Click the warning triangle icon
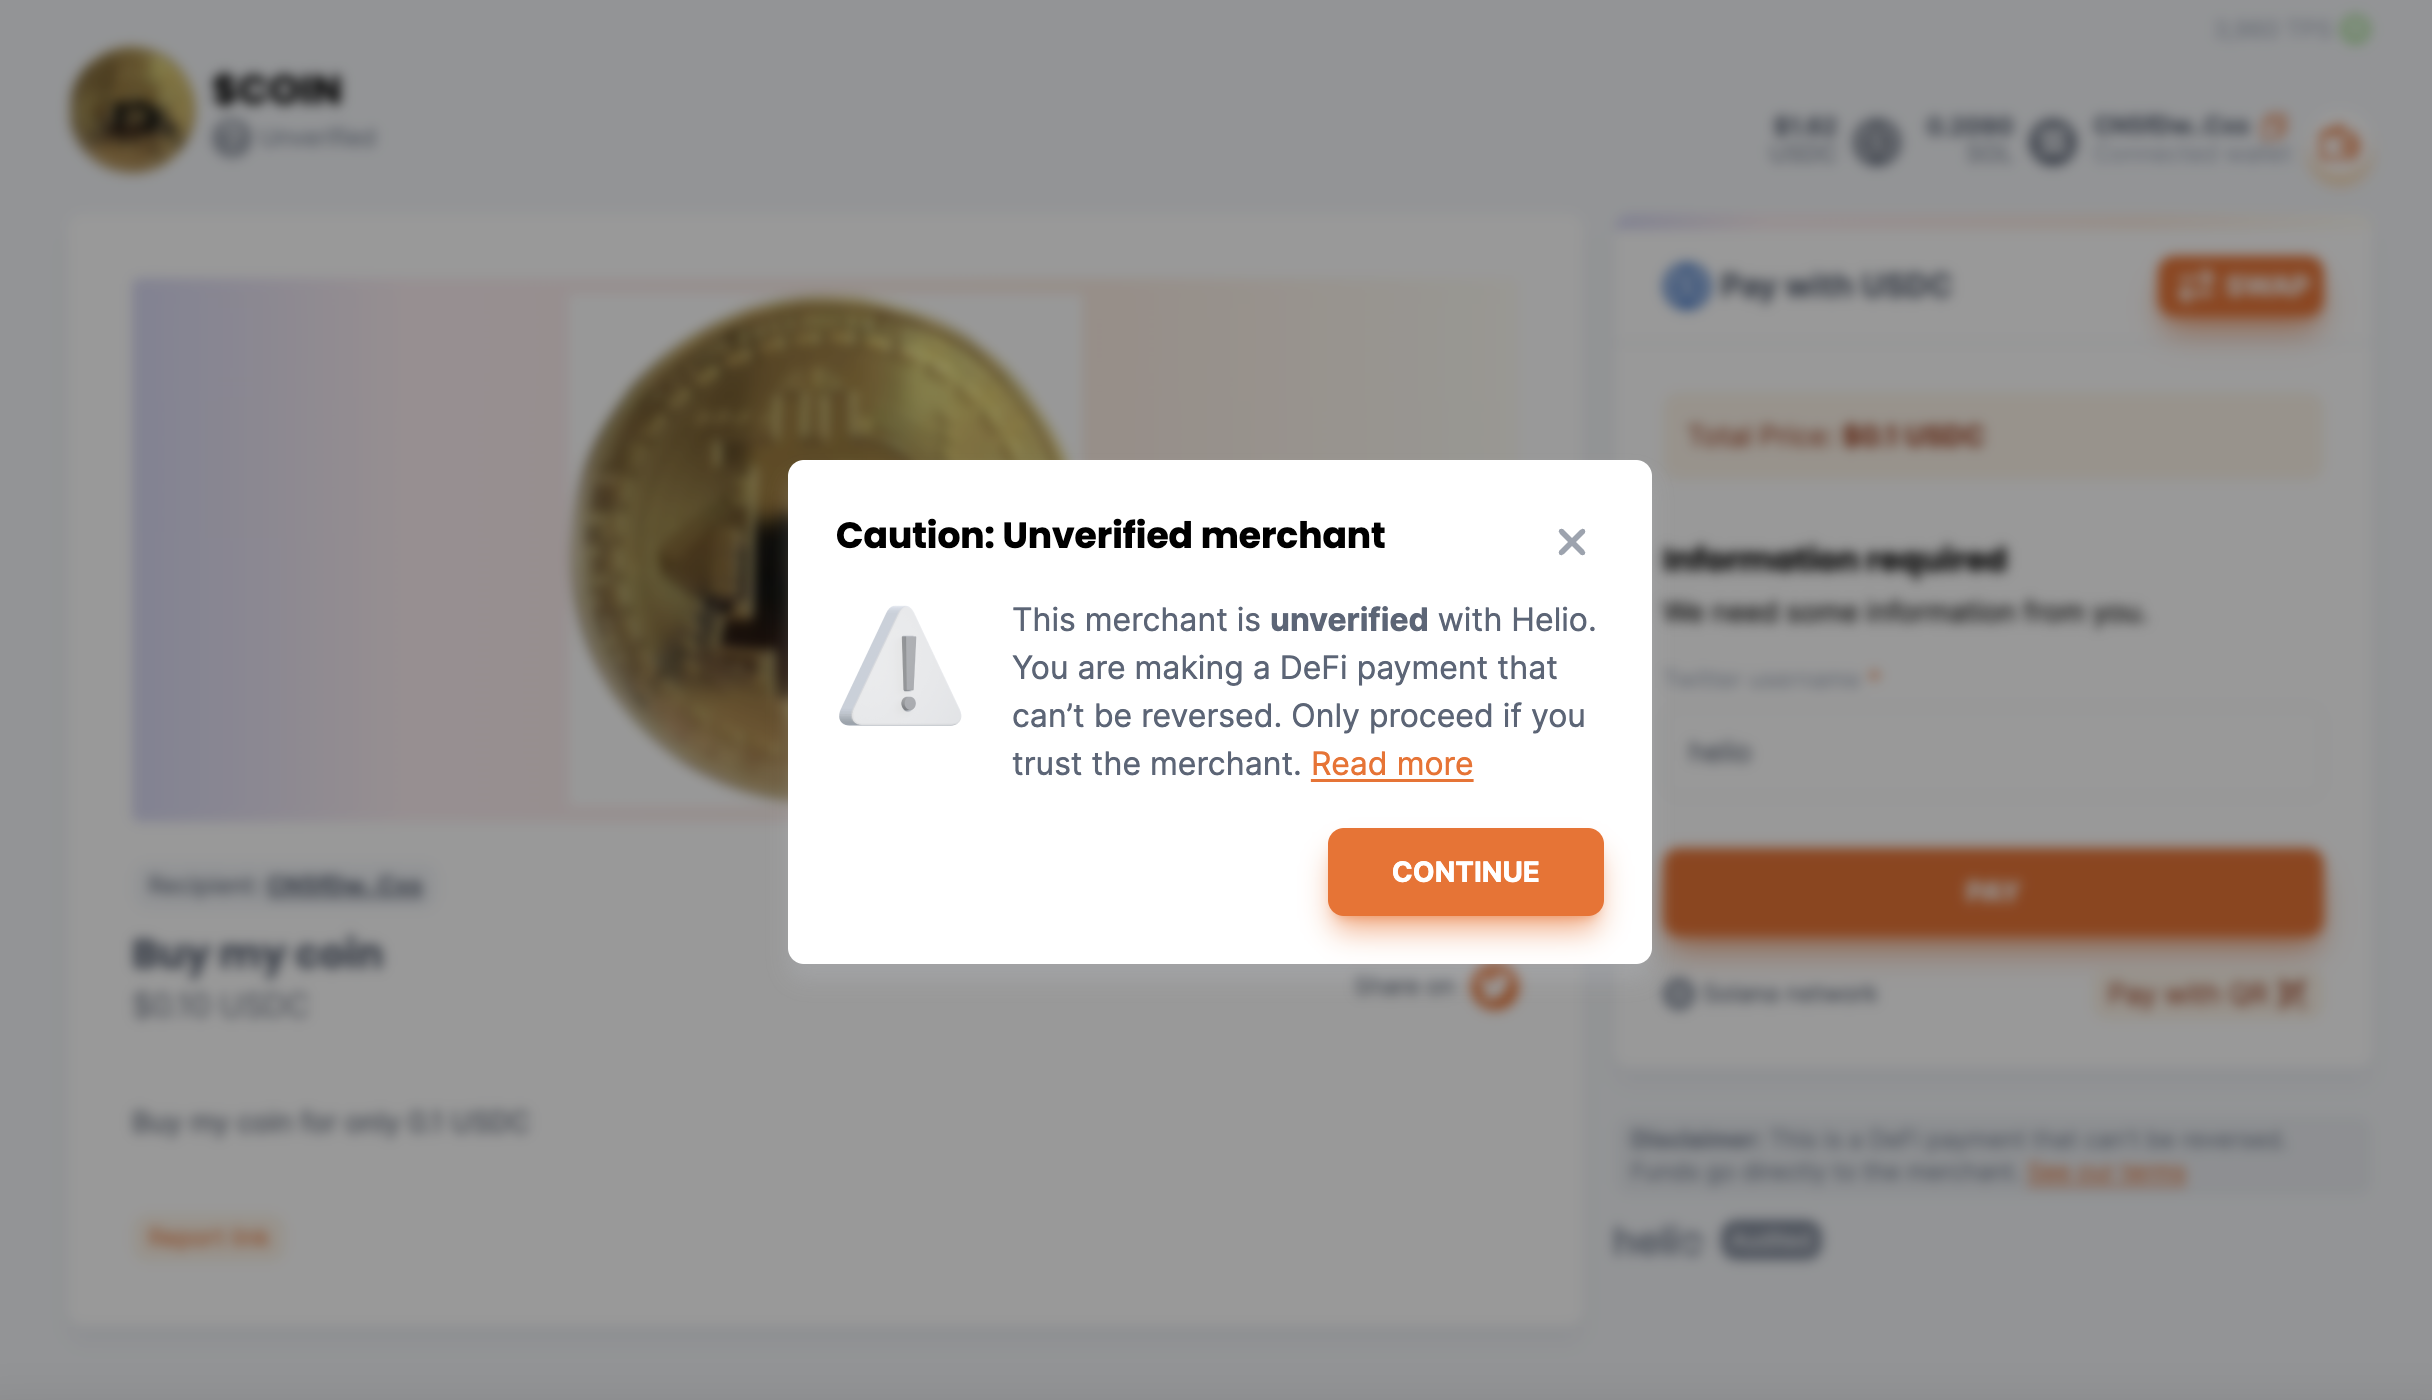 tap(900, 667)
